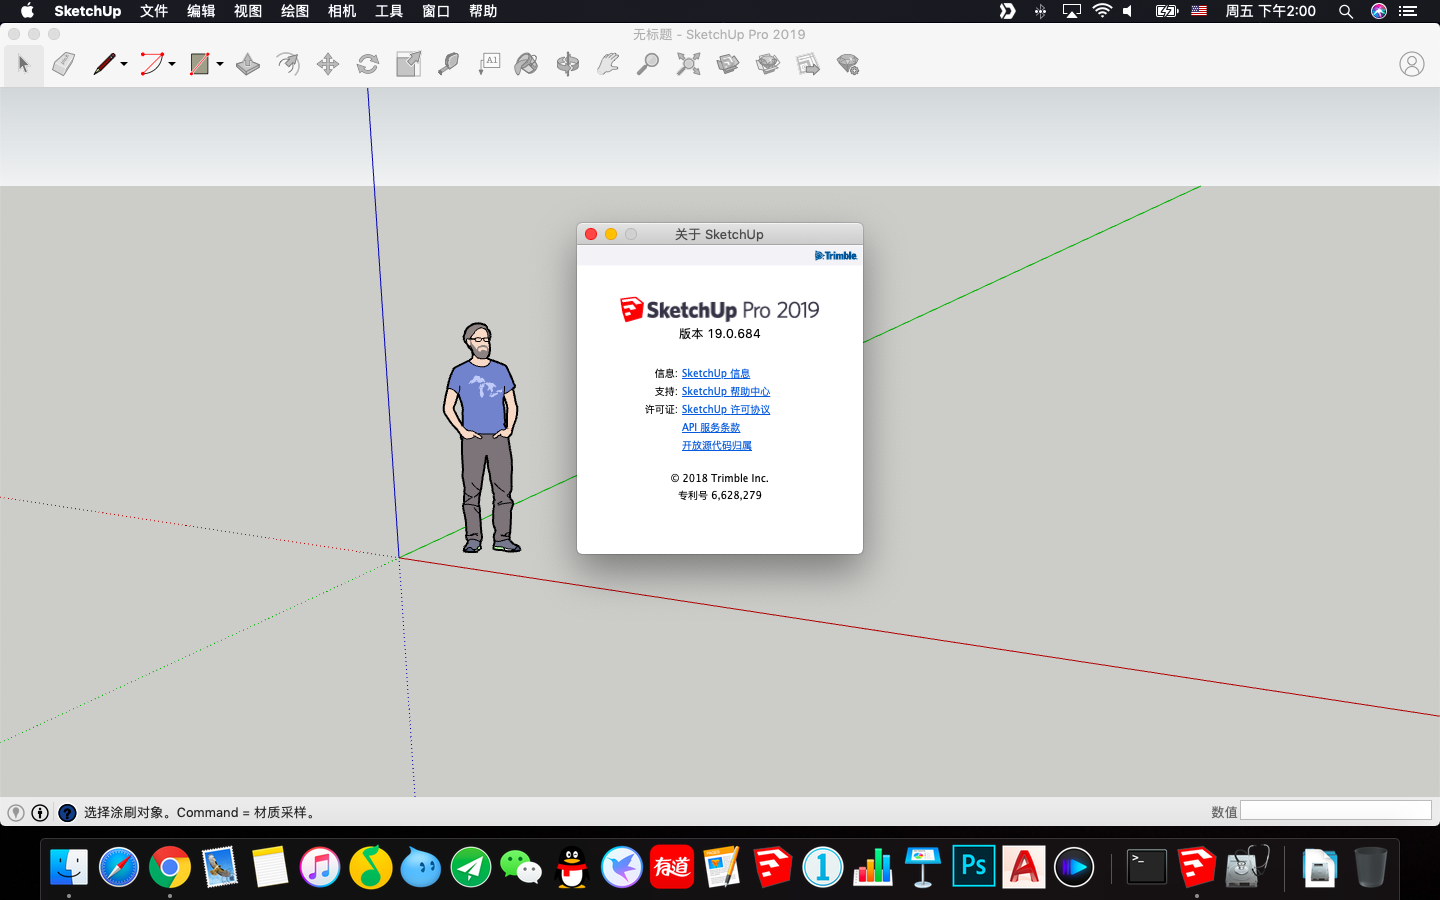Open Finder from the Dock
1440x900 pixels.
tap(69, 867)
